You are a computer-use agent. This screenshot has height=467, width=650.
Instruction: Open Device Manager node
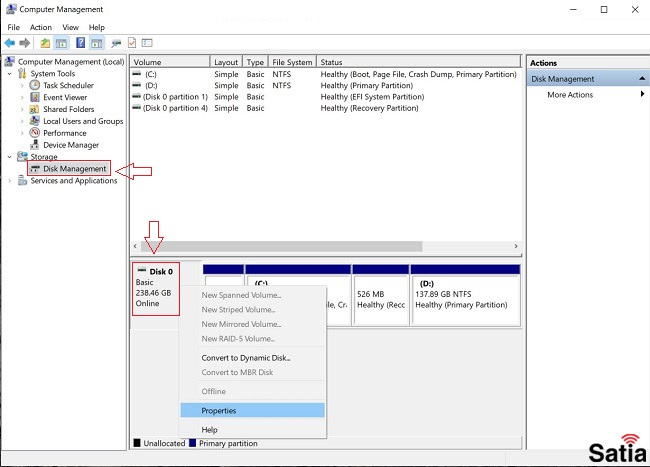(x=71, y=145)
